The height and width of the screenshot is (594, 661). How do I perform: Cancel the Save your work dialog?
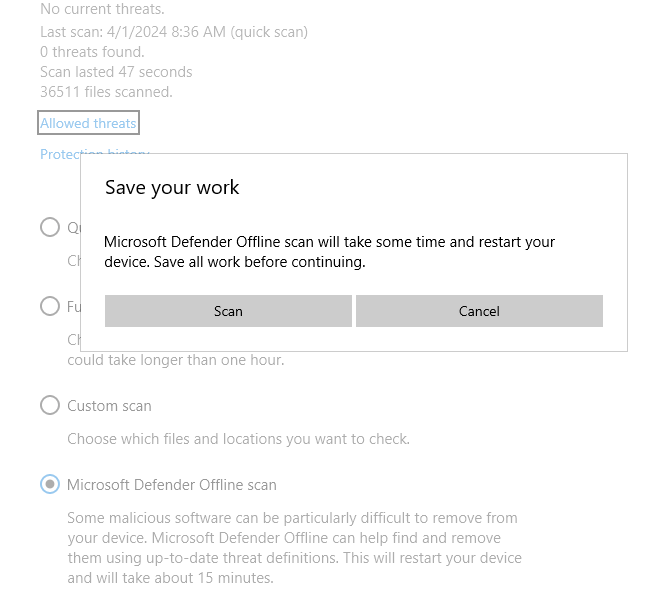coord(479,311)
